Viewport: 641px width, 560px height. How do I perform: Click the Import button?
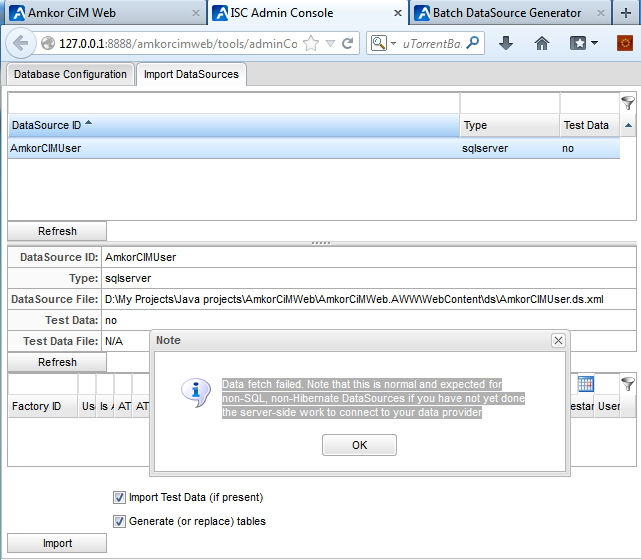click(57, 543)
